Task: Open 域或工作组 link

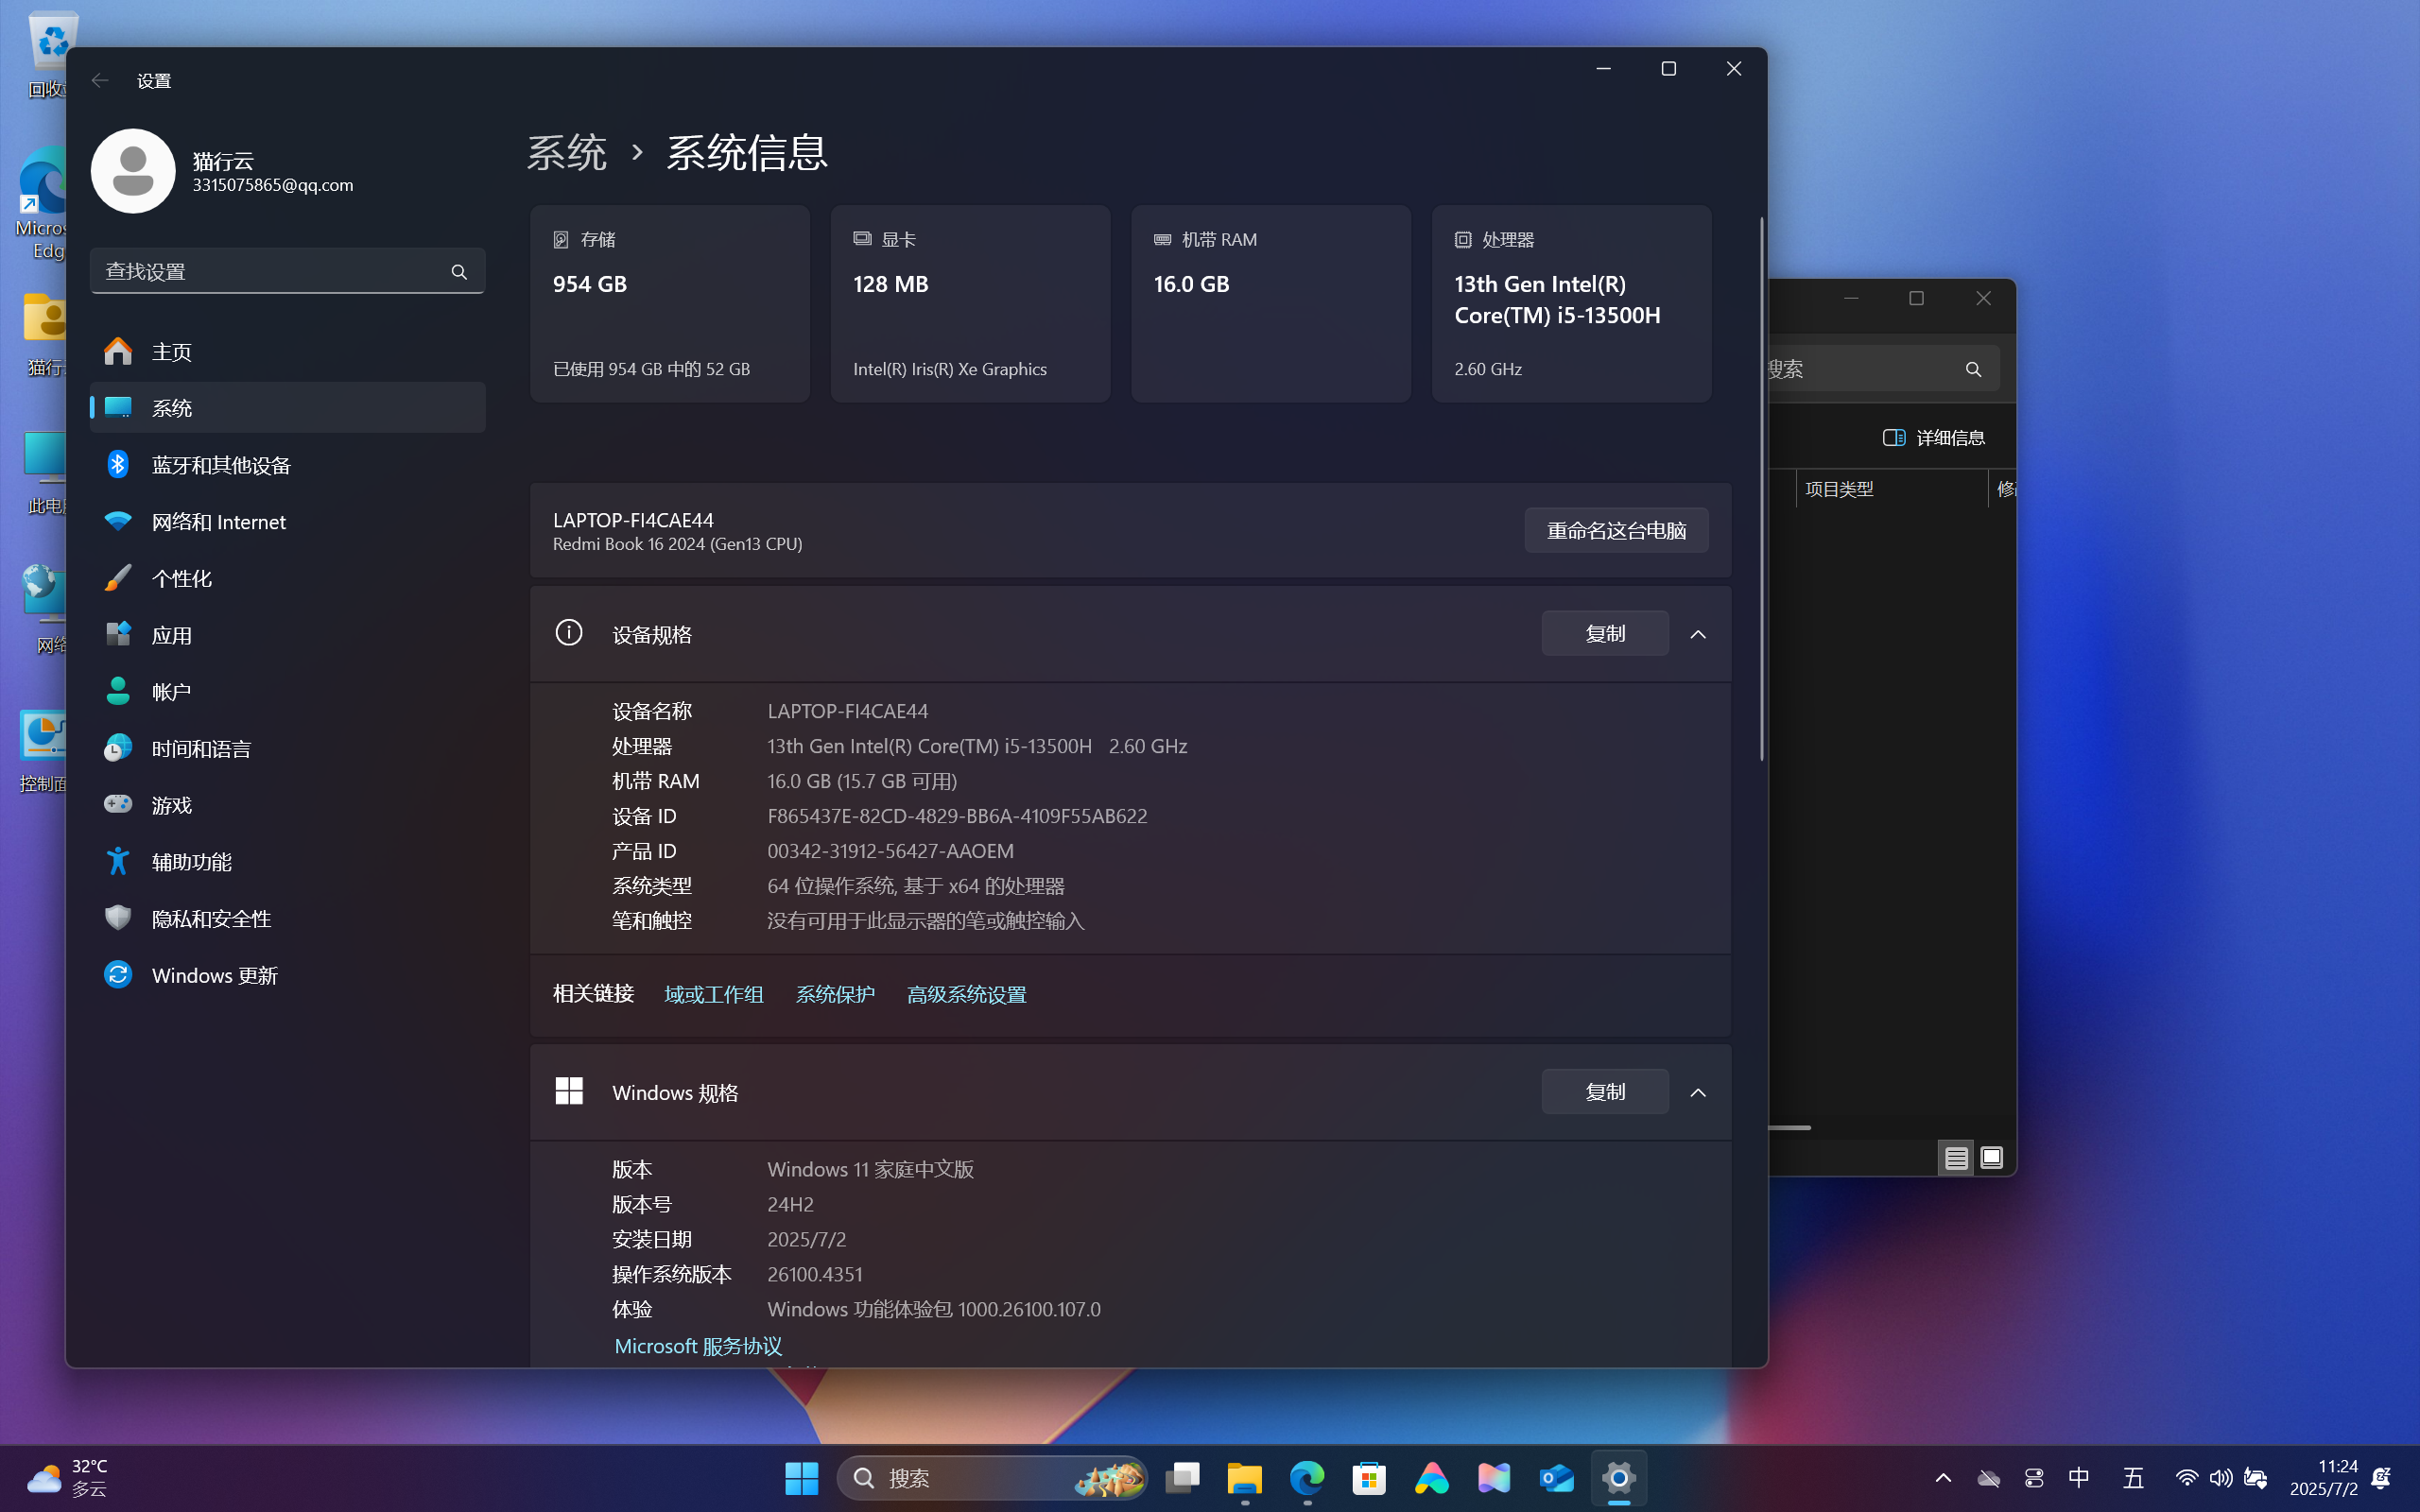Action: [714, 995]
